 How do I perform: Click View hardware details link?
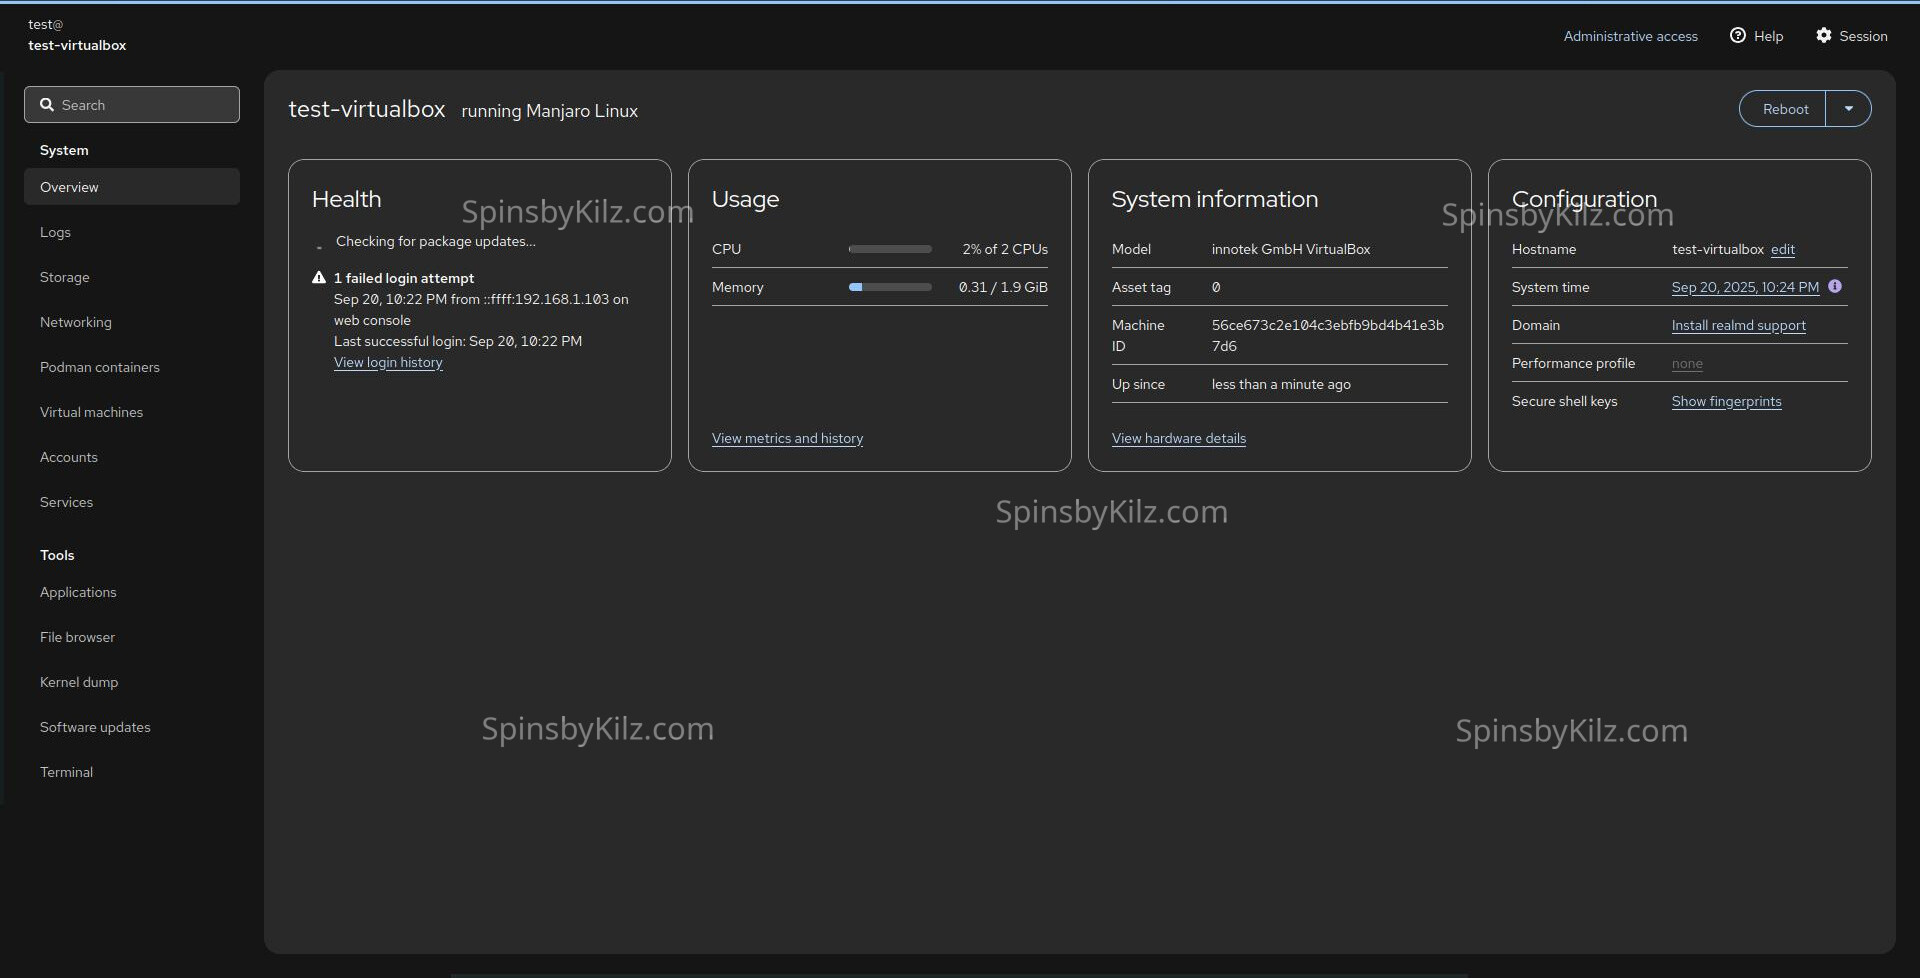(1178, 438)
